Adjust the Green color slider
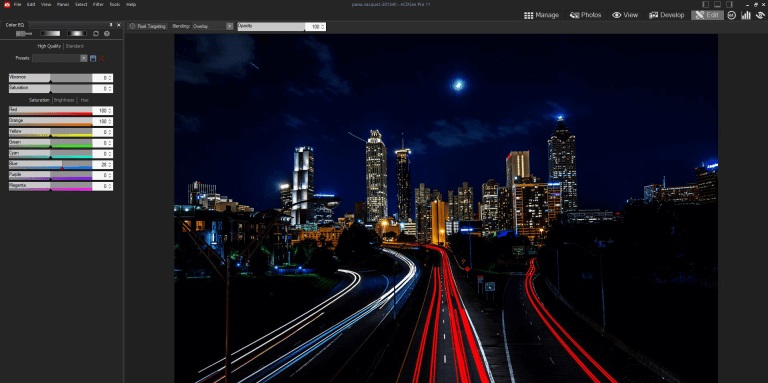The image size is (768, 383). coord(50,143)
